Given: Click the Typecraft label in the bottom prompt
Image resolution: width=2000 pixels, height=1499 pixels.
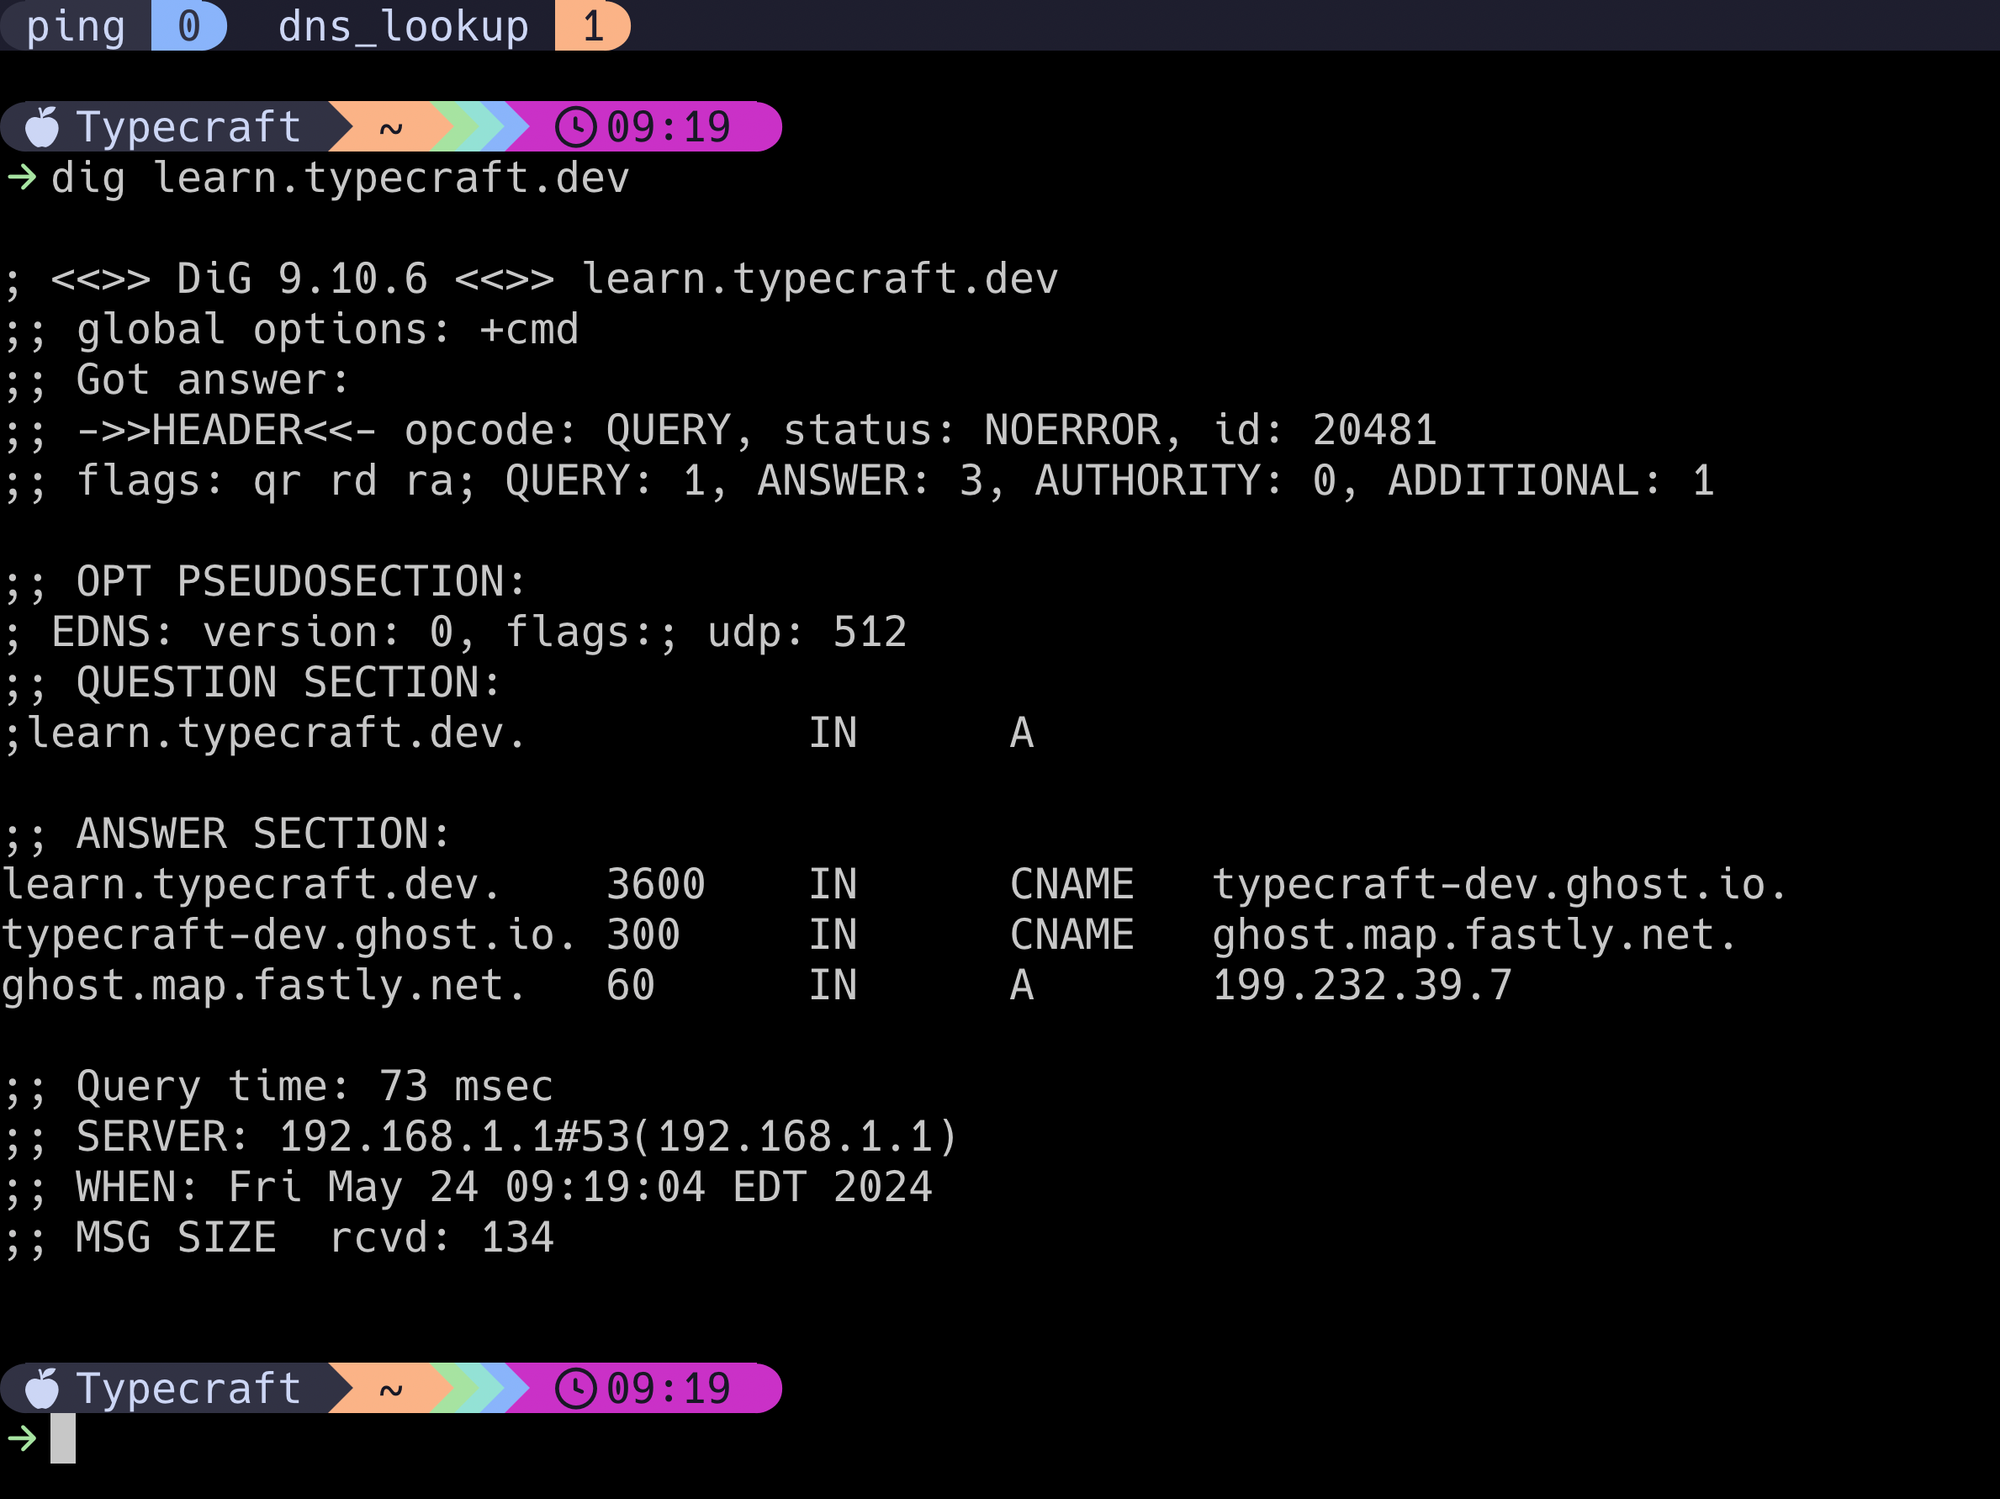Looking at the screenshot, I should (x=189, y=1388).
